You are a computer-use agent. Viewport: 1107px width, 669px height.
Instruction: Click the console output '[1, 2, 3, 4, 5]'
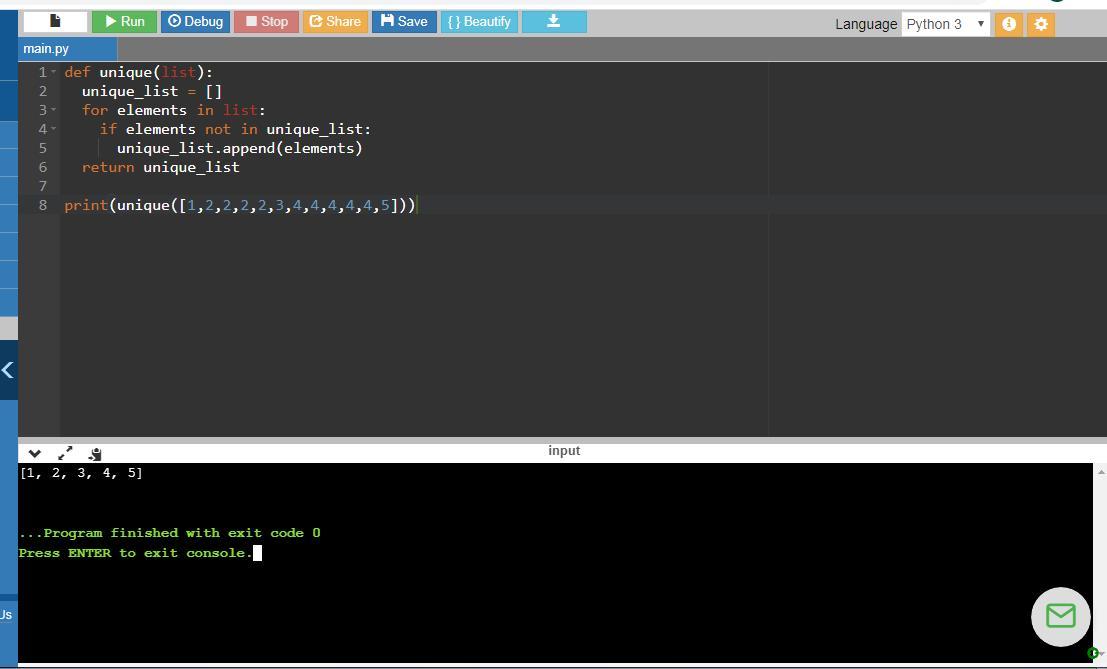[x=81, y=473]
